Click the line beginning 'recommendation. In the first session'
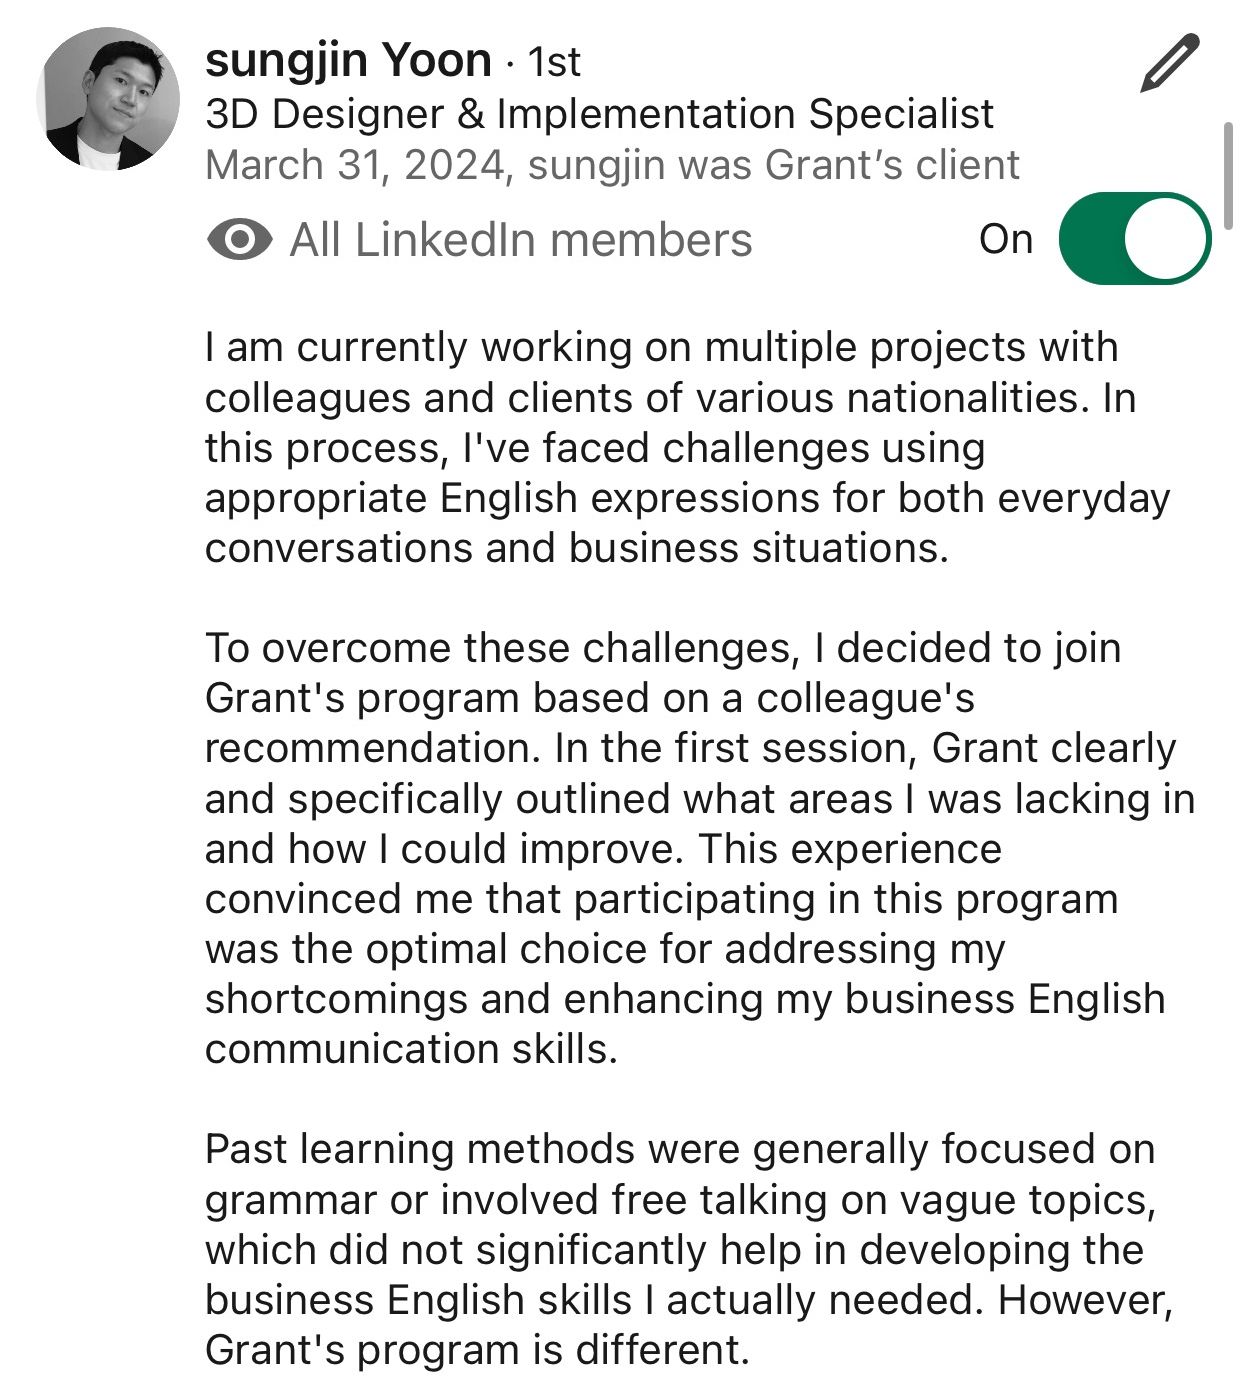 pos(690,748)
